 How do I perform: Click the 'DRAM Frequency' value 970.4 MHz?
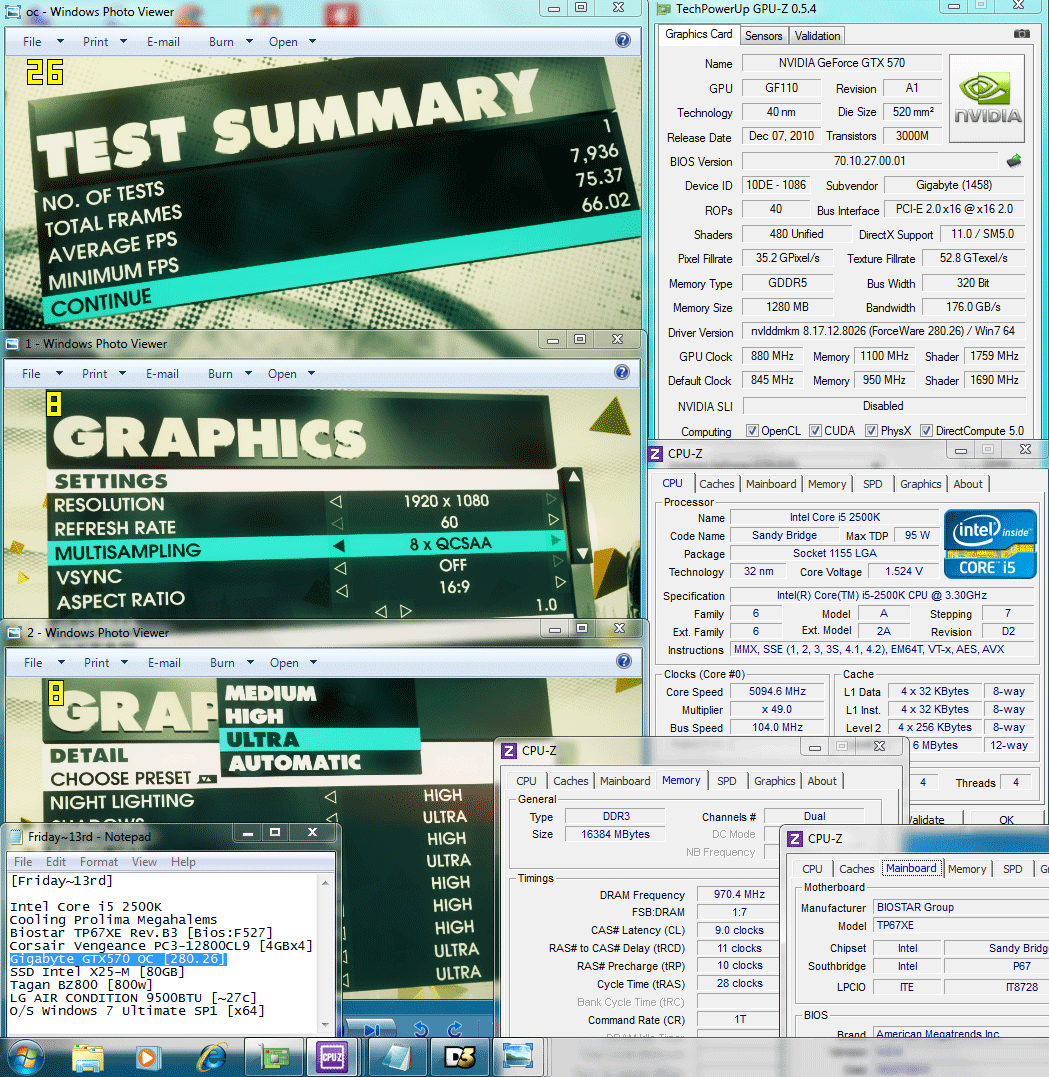click(x=739, y=894)
